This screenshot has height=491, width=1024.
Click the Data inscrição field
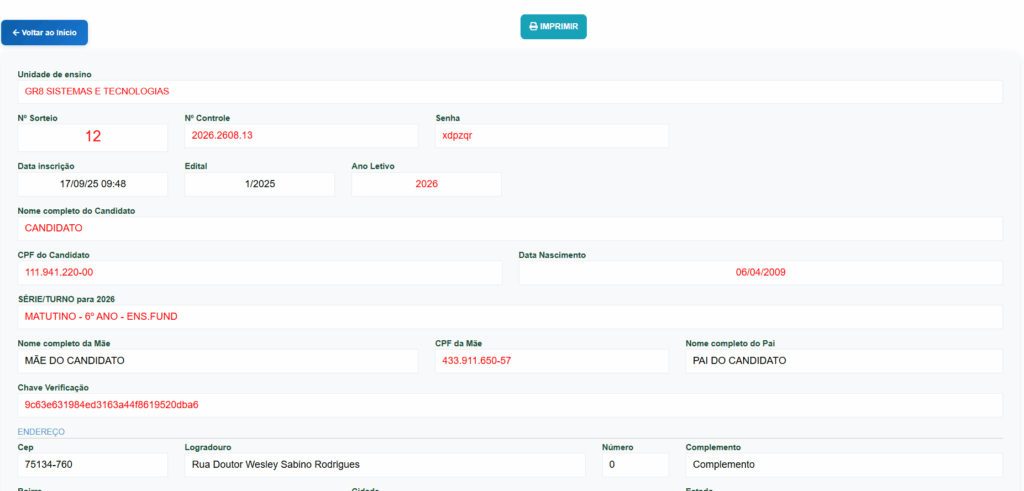point(93,184)
